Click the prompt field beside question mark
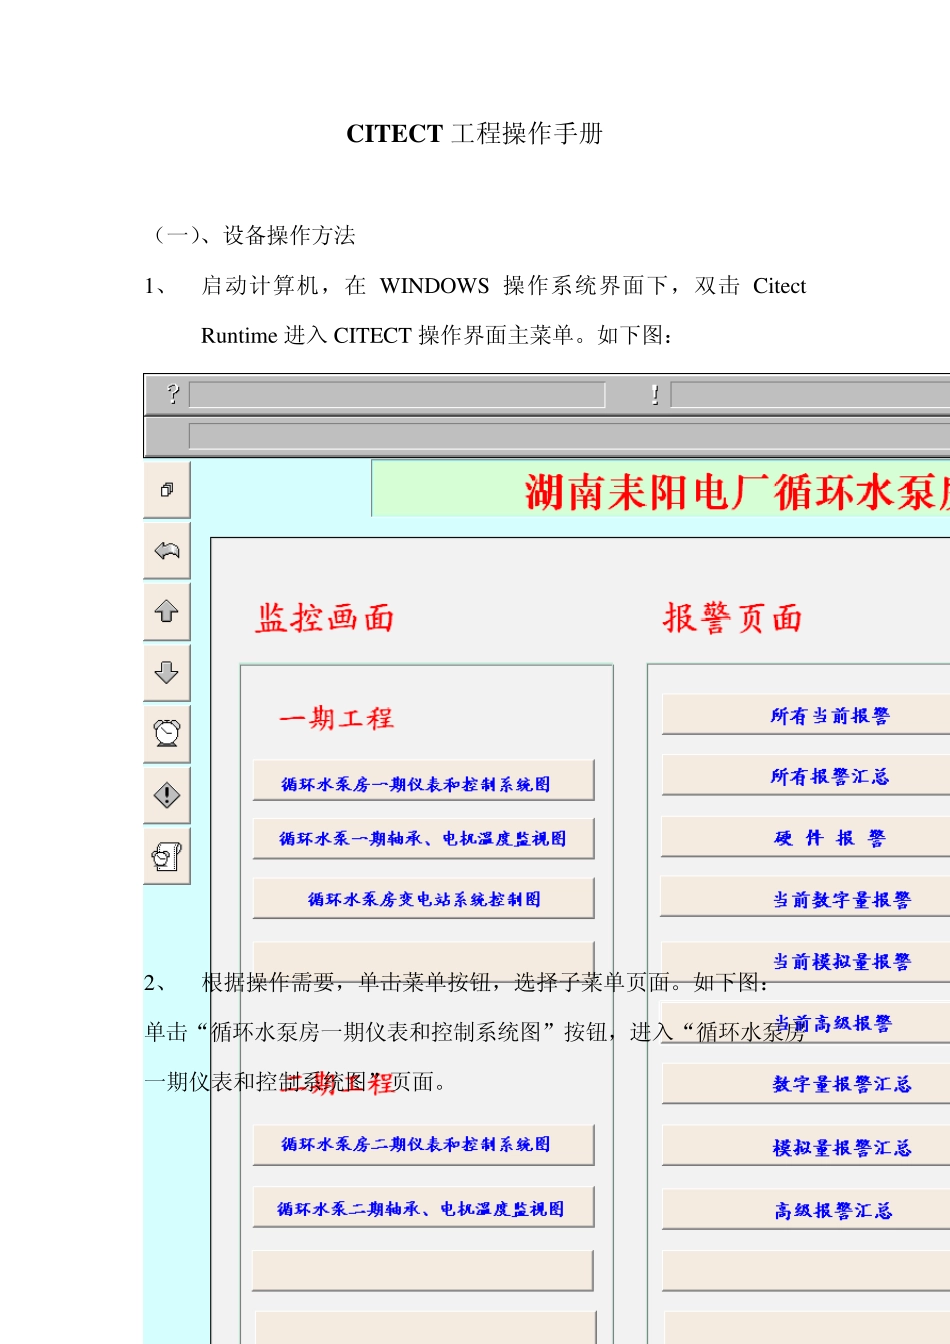 (x=397, y=395)
